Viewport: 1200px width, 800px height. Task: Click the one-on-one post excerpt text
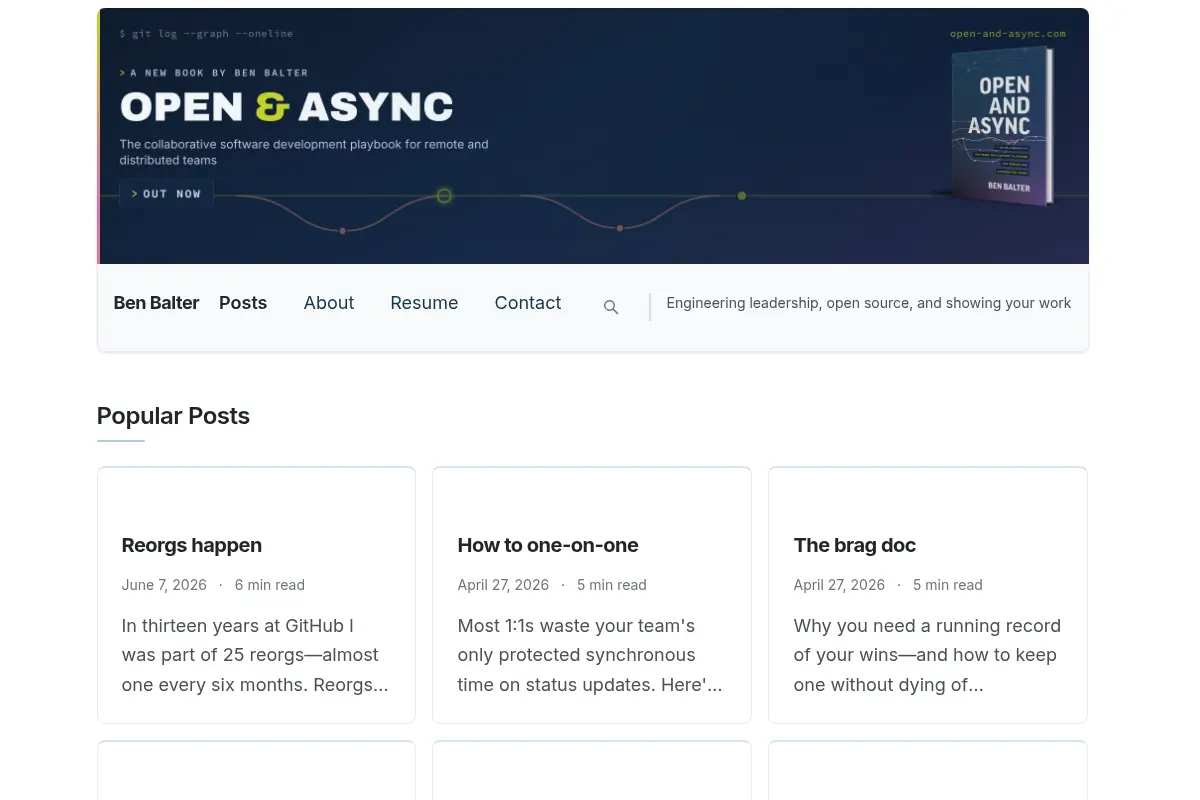(591, 655)
